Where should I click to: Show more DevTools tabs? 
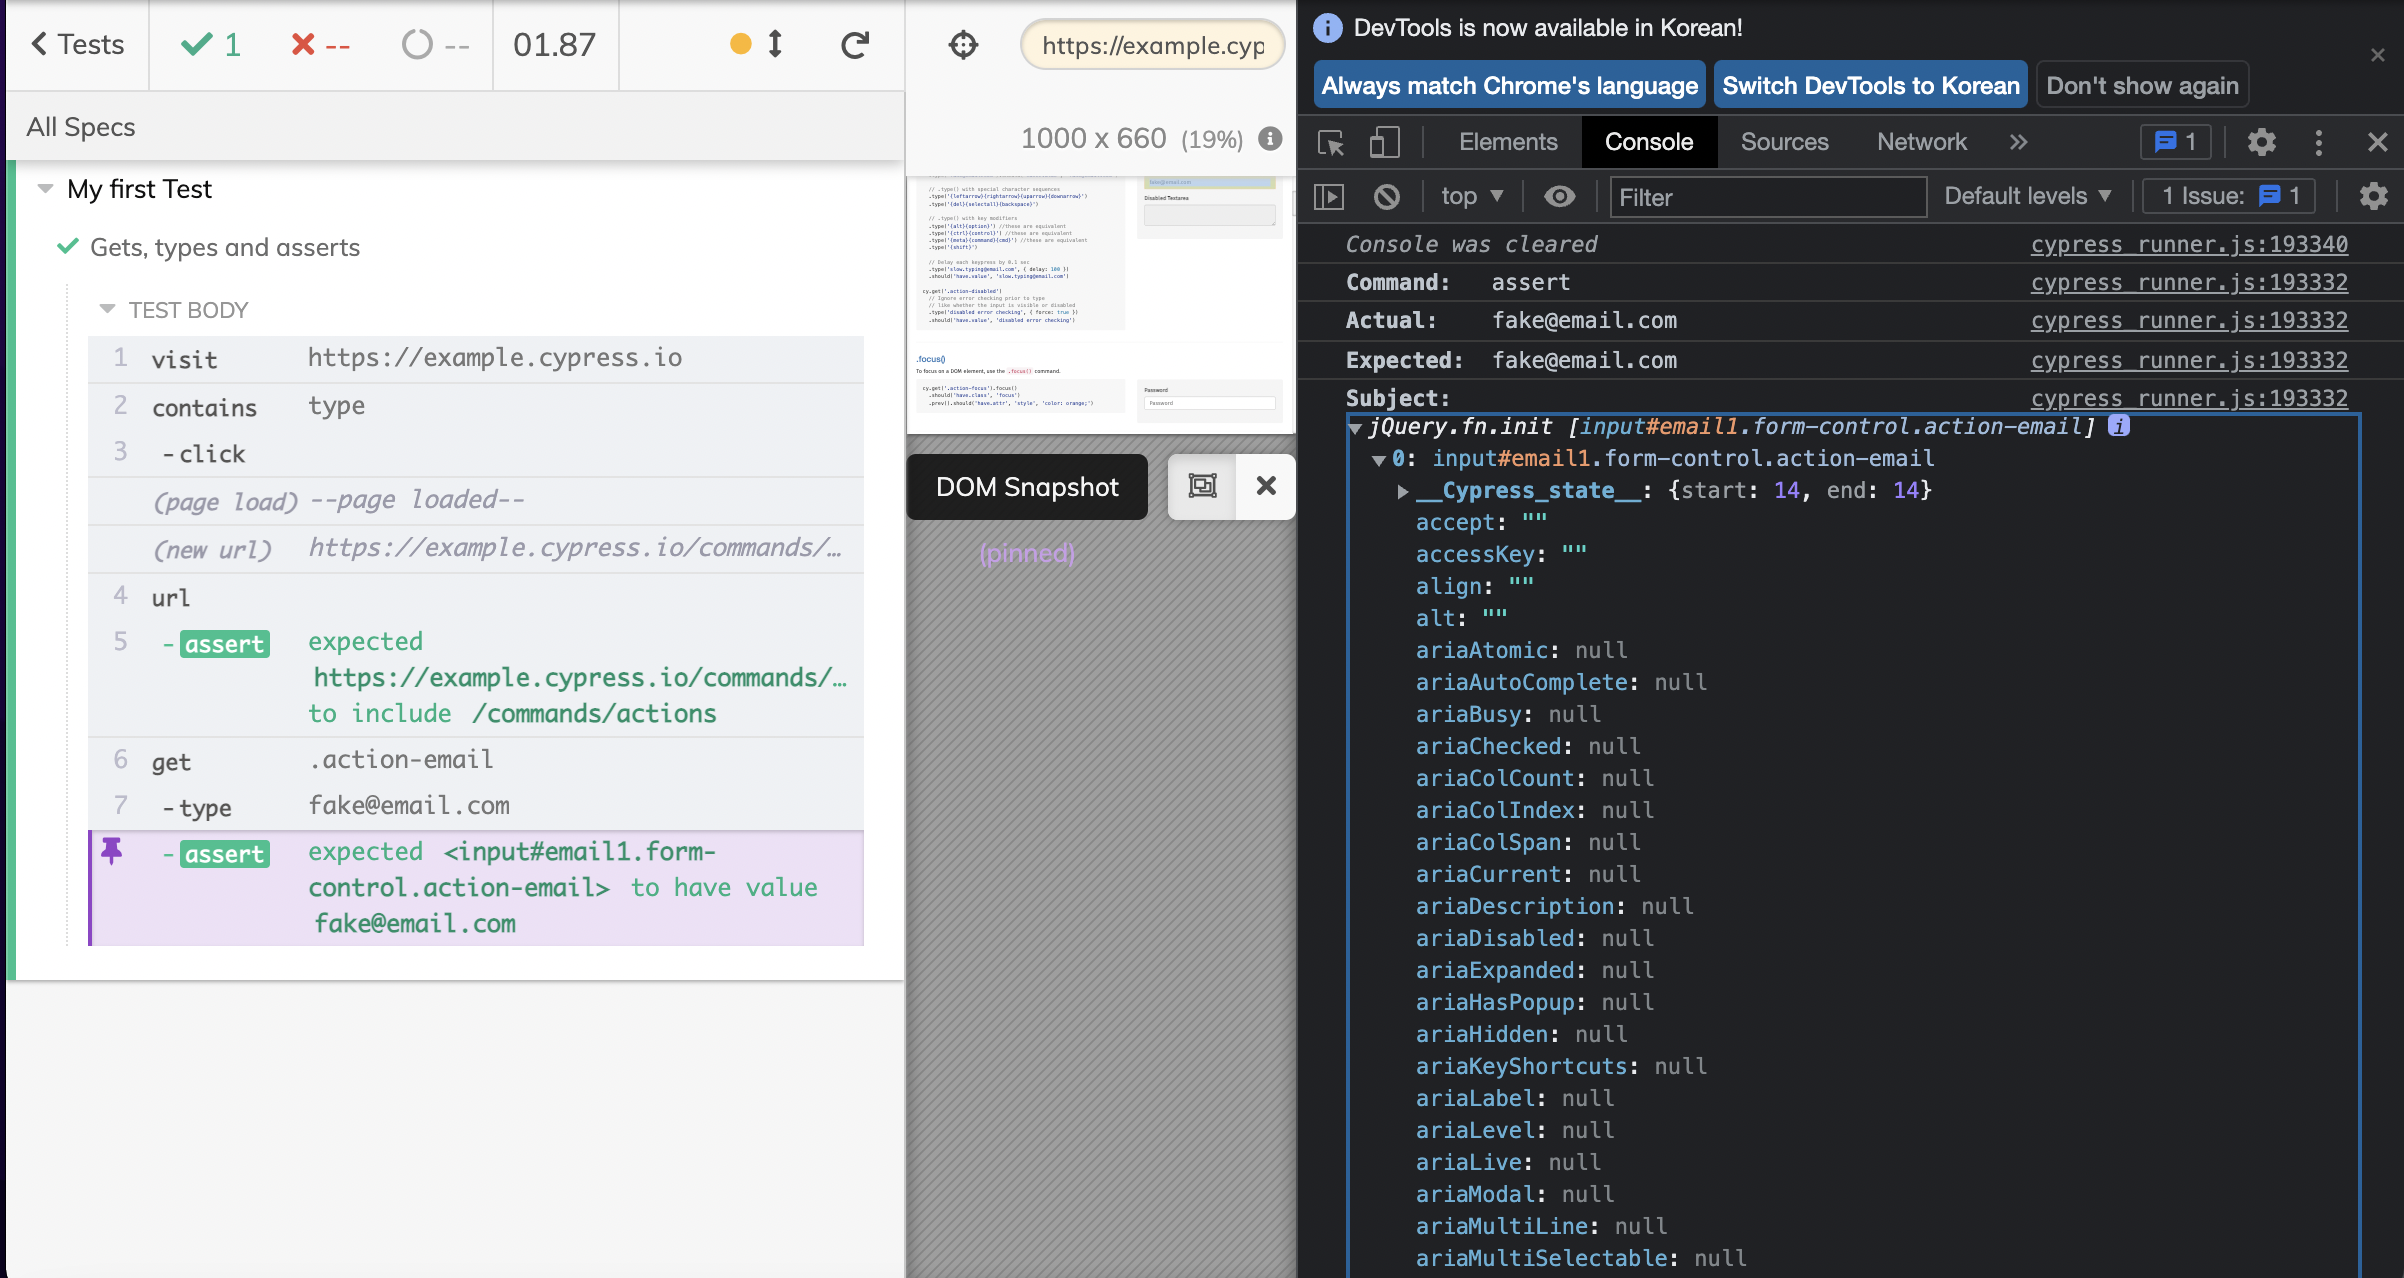(2018, 142)
